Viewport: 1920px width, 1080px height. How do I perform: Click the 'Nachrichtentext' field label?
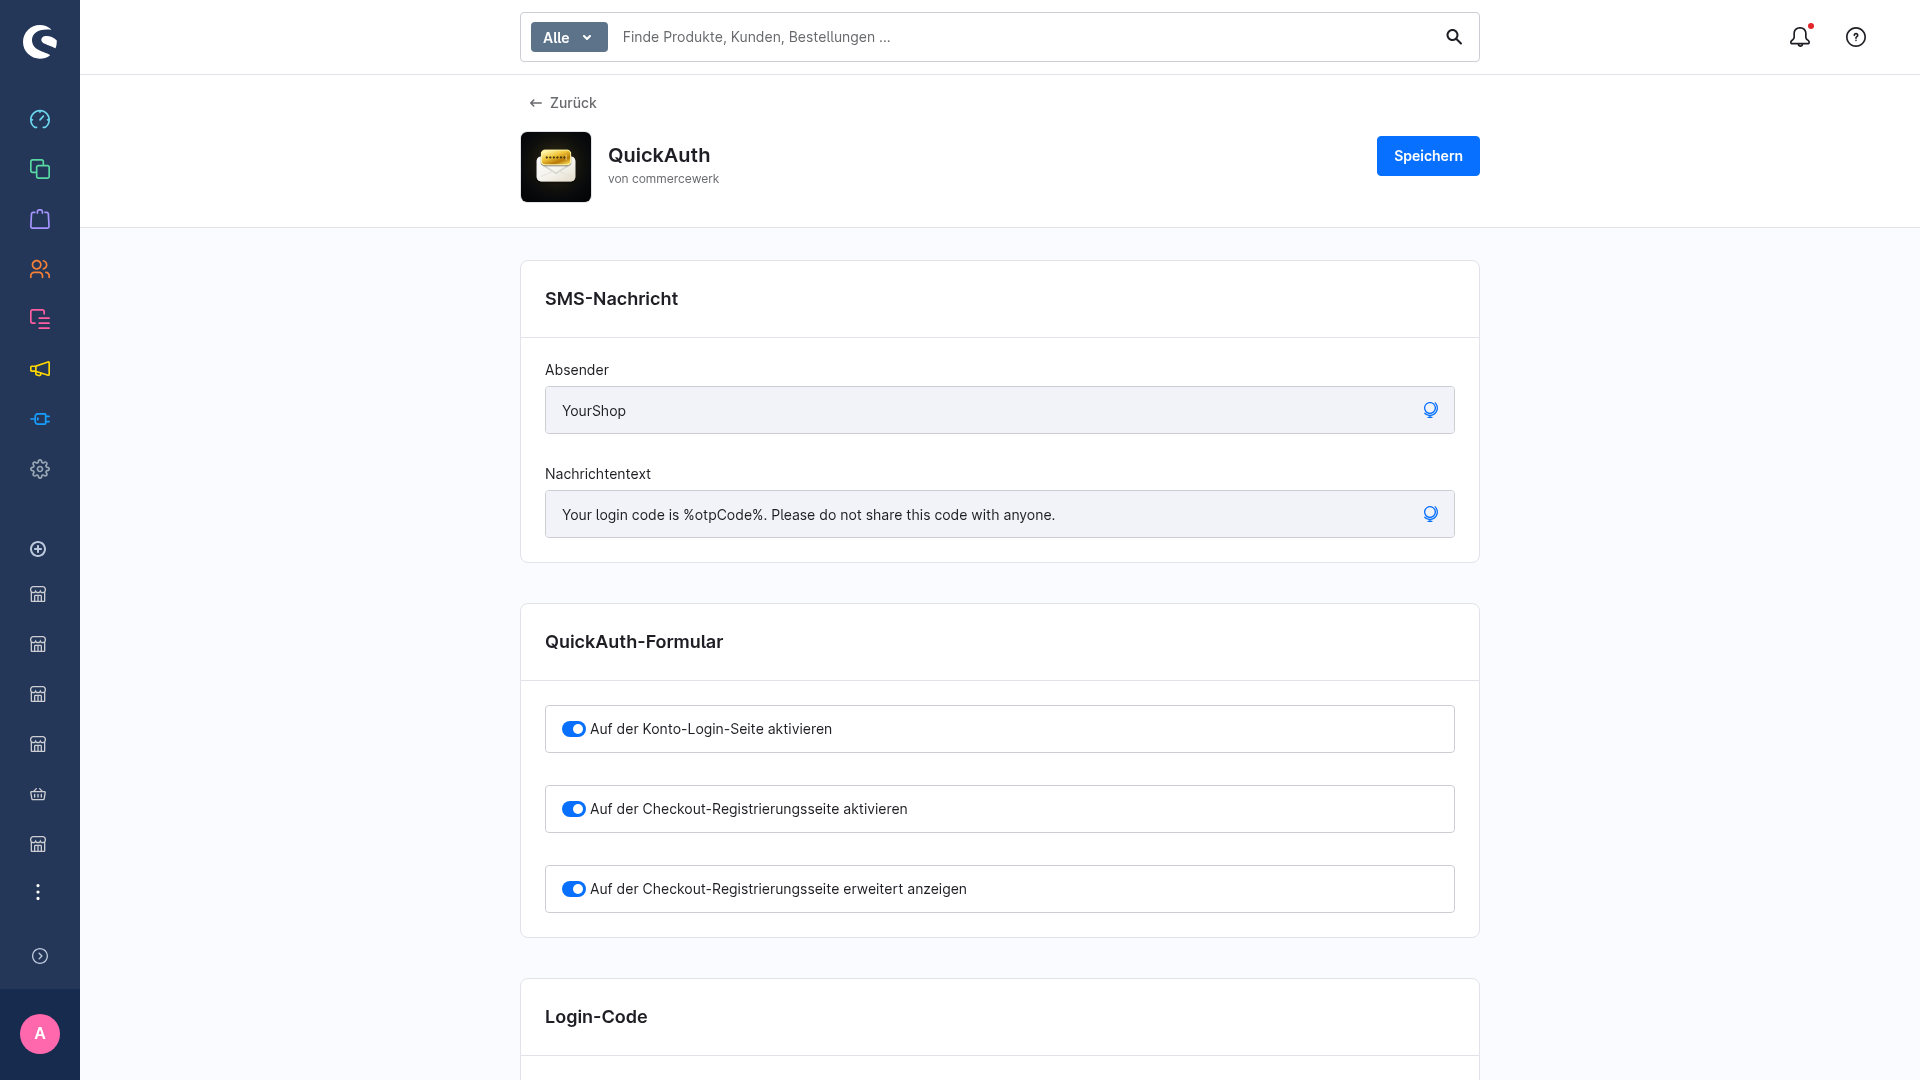tap(598, 474)
